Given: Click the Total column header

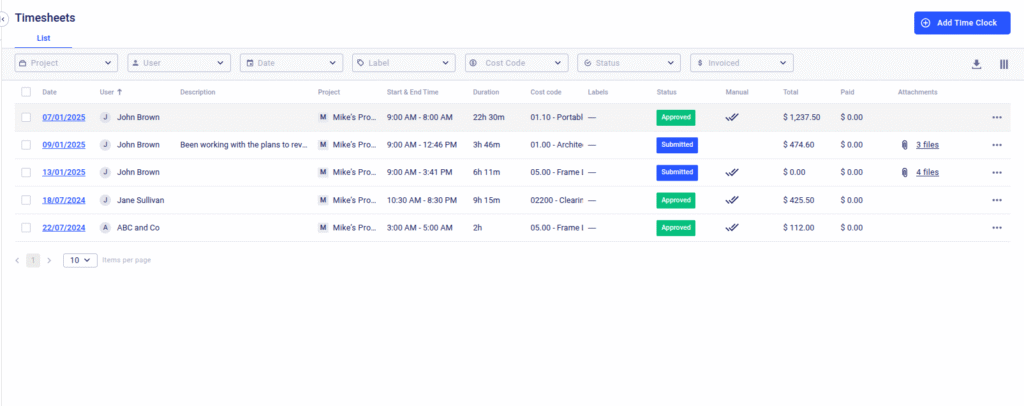Looking at the screenshot, I should [790, 92].
